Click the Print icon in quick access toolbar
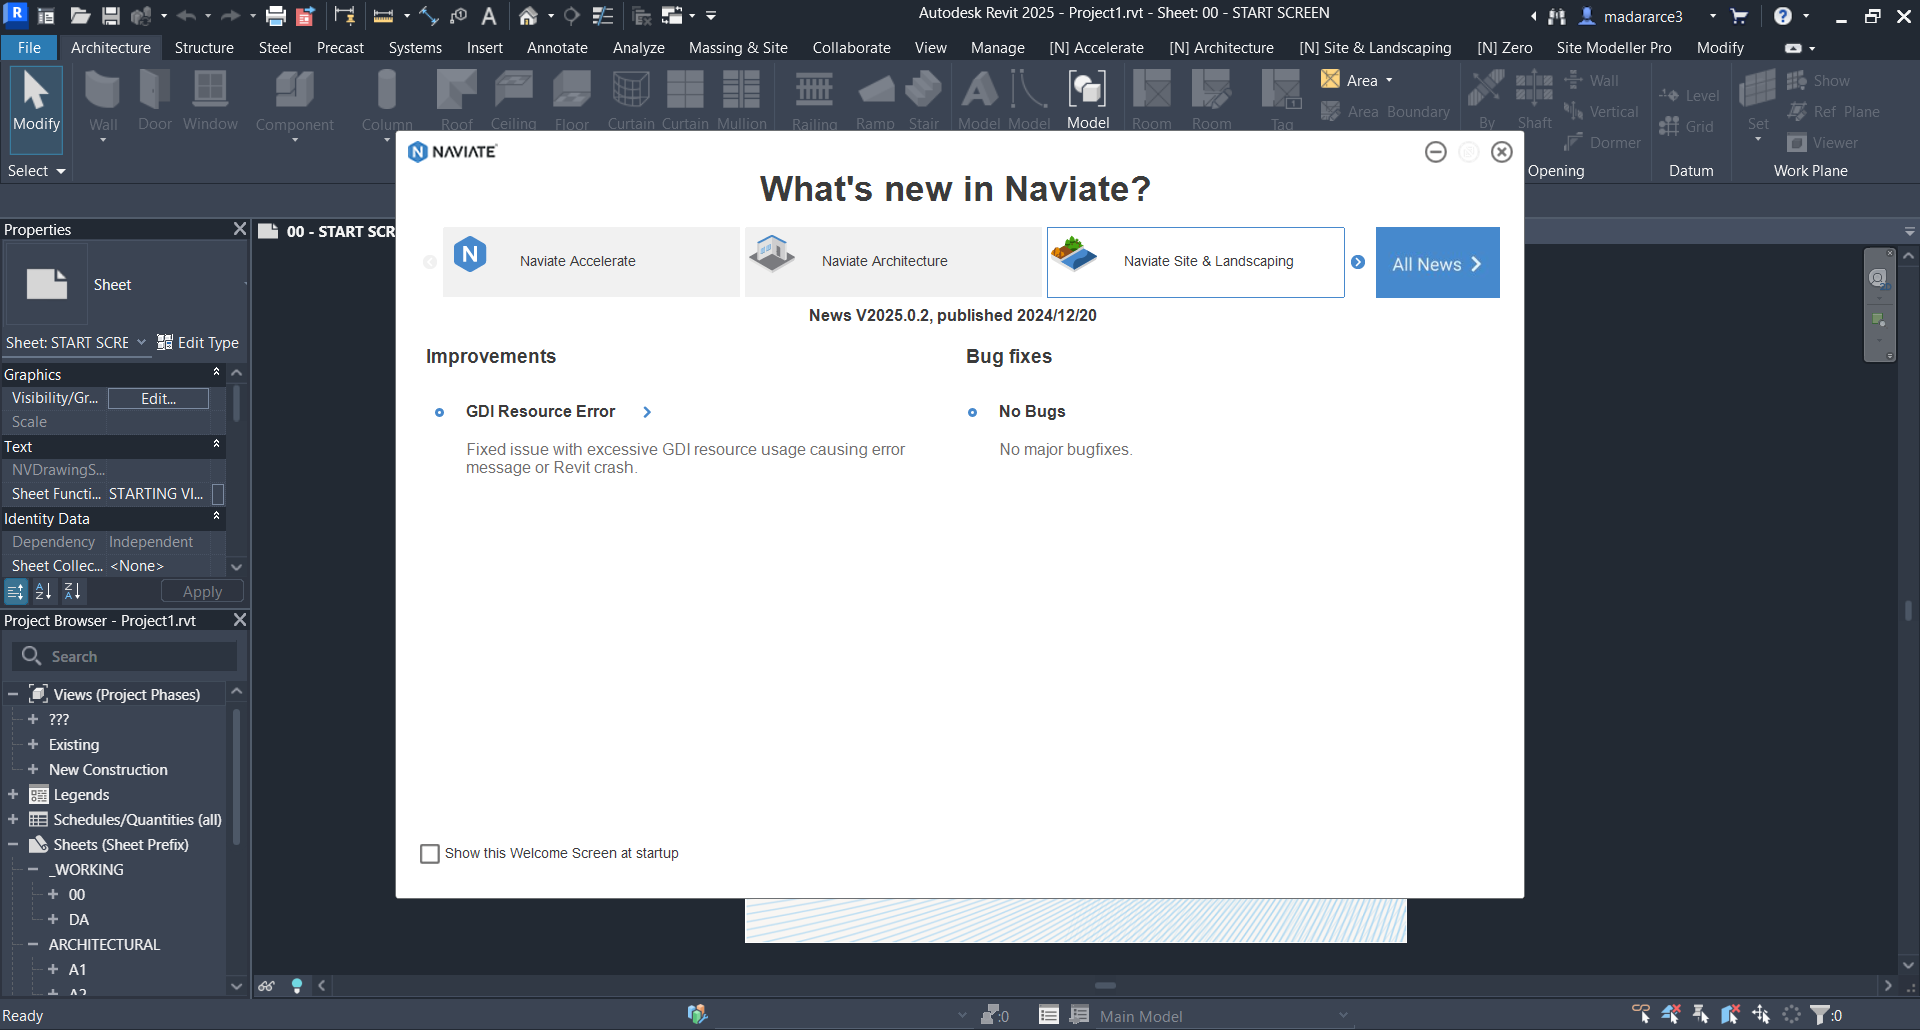Image resolution: width=1920 pixels, height=1030 pixels. click(x=276, y=16)
